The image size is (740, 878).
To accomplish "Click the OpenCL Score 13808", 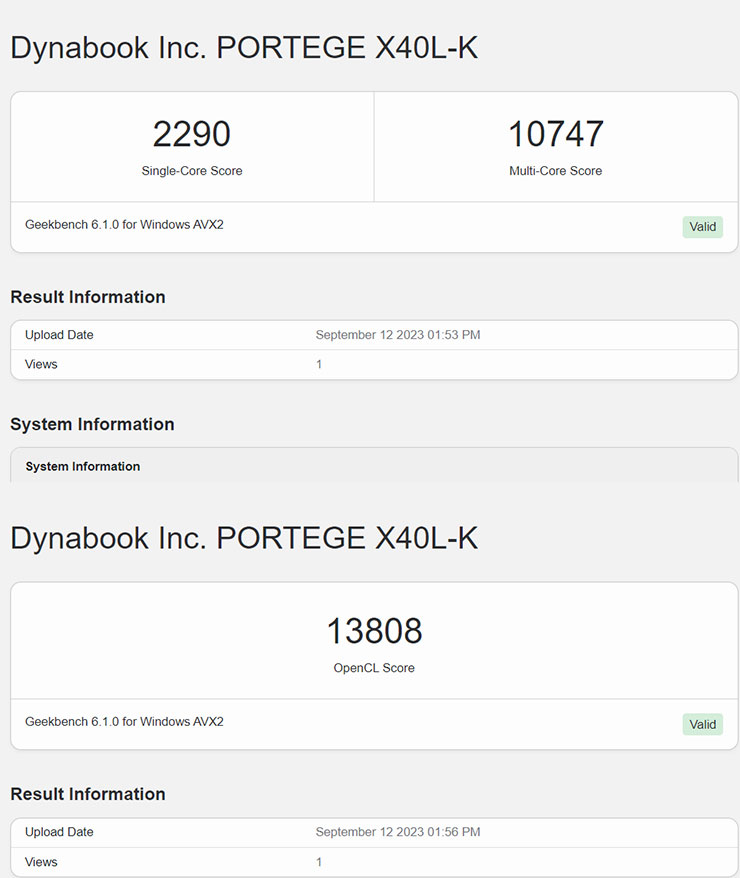I will pyautogui.click(x=374, y=630).
